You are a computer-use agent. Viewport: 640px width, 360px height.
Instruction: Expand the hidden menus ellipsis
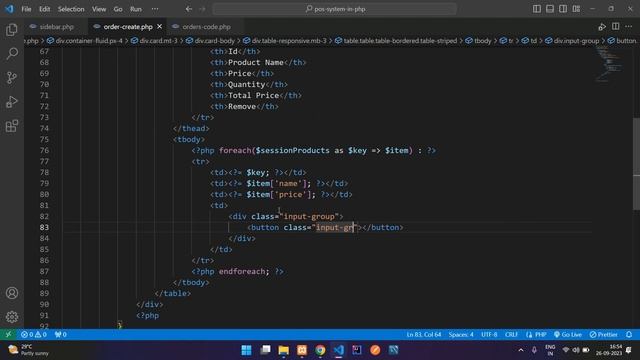coord(155,9)
